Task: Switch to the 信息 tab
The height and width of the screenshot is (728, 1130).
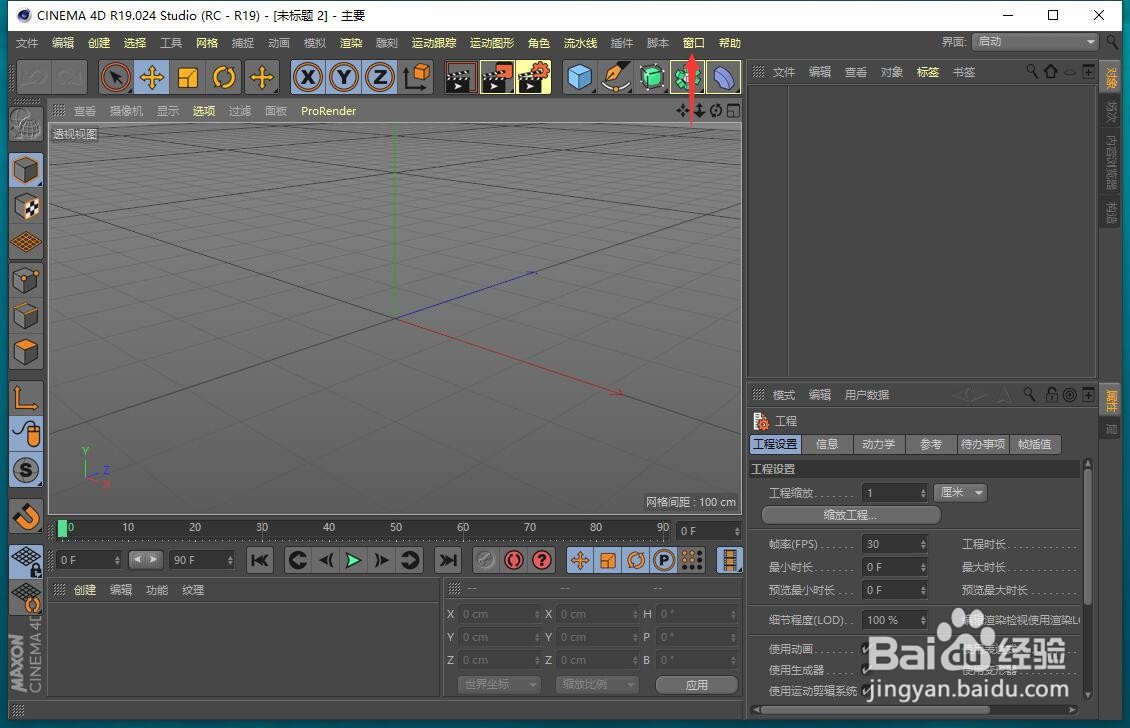Action: point(827,444)
